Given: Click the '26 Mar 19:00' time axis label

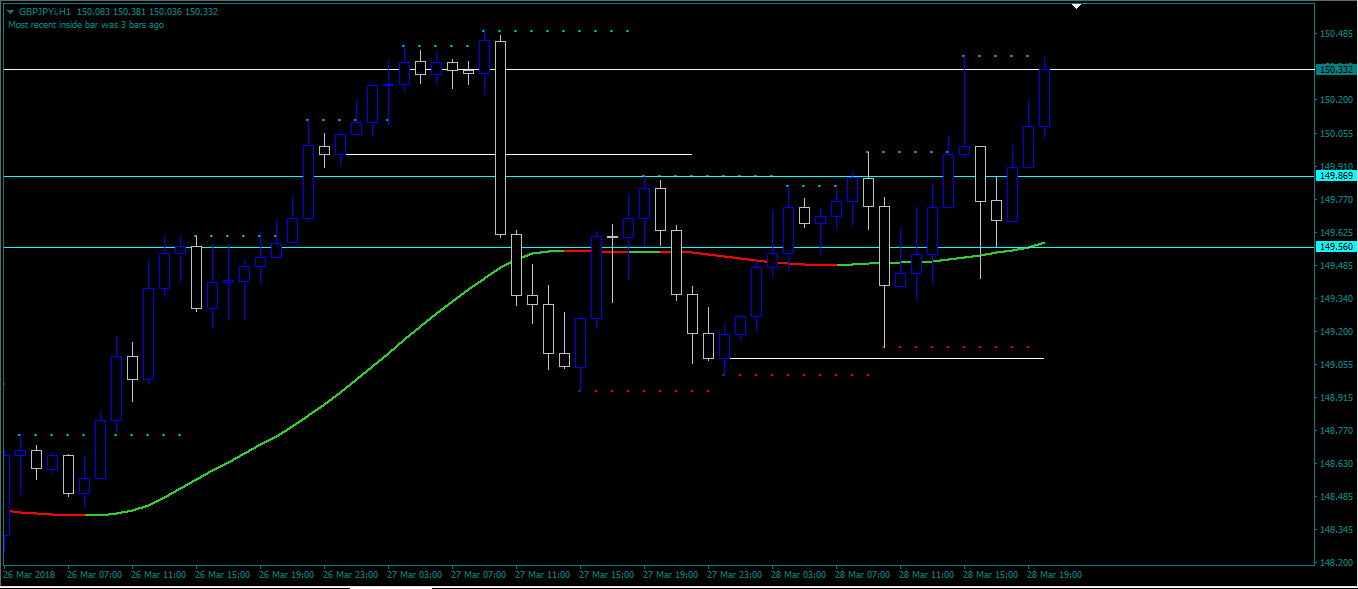Looking at the screenshot, I should coord(287,575).
